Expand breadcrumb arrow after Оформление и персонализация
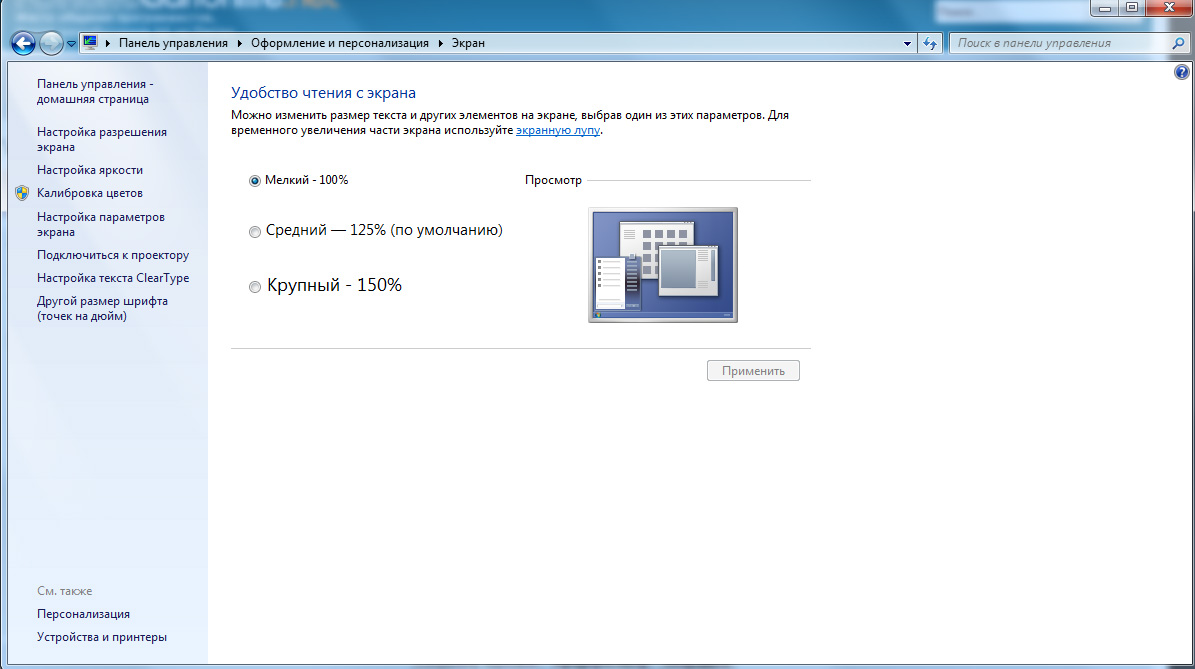 point(440,44)
